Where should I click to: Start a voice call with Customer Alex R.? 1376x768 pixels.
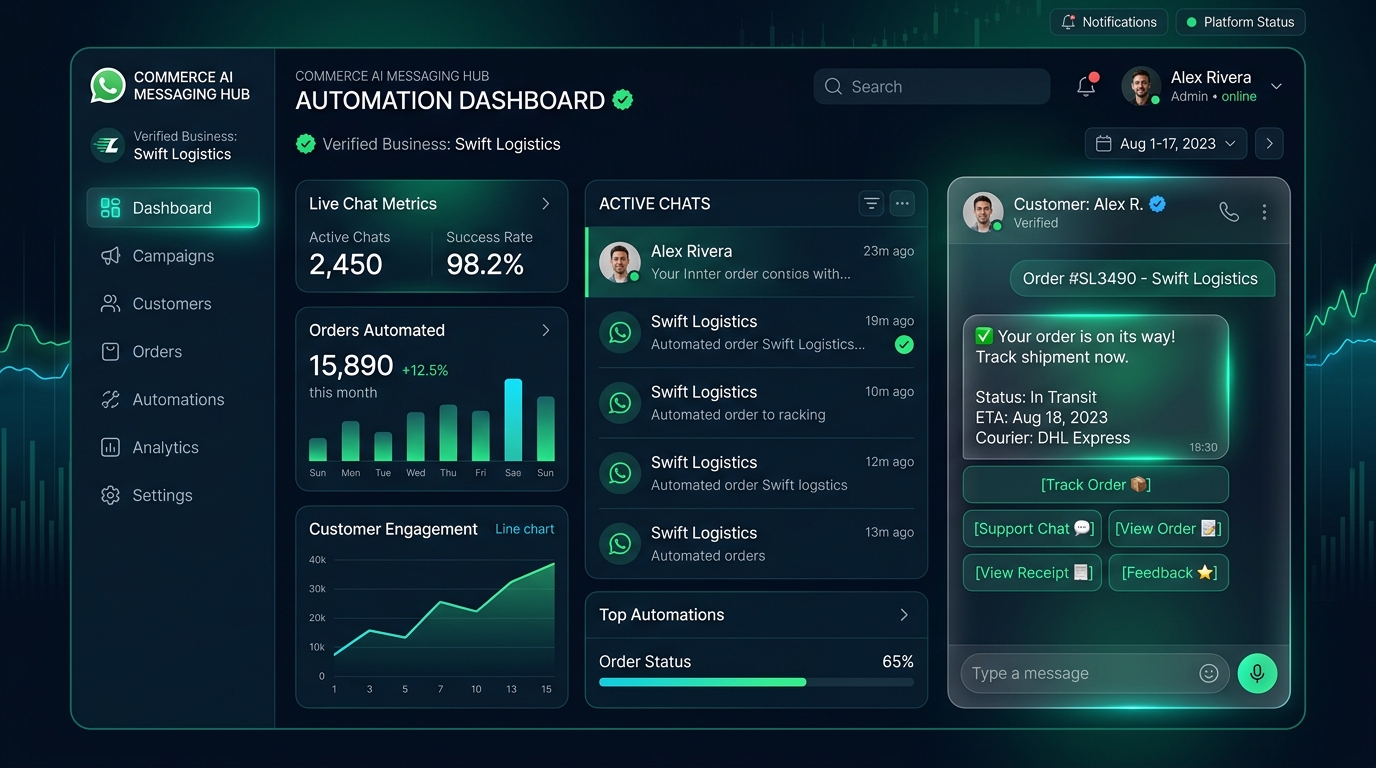click(1229, 212)
